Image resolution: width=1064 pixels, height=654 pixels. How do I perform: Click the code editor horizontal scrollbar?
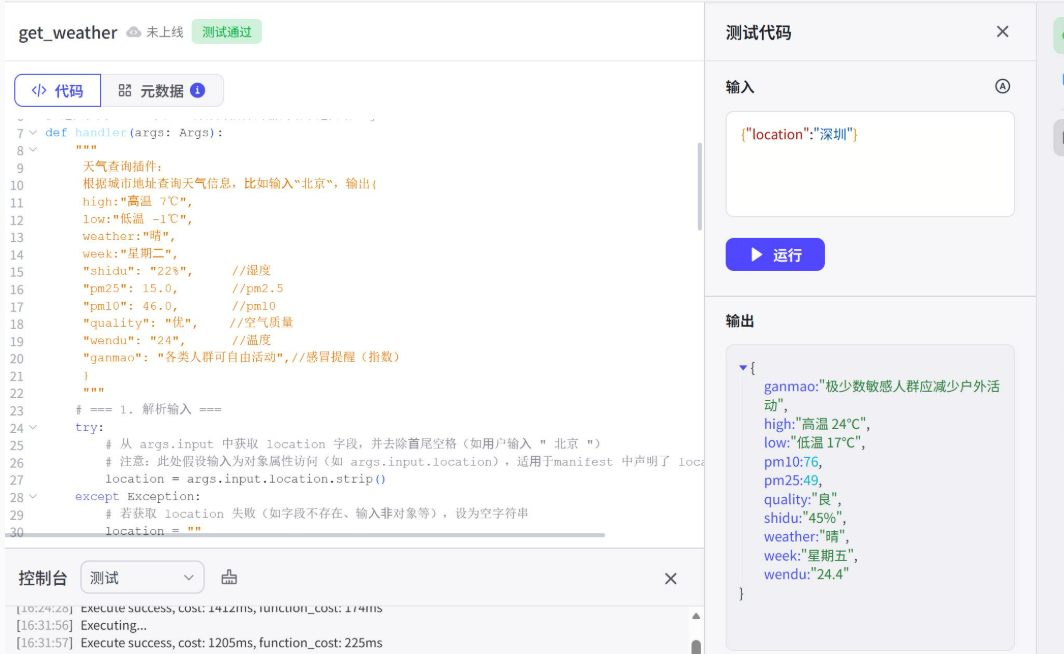[x=305, y=535]
